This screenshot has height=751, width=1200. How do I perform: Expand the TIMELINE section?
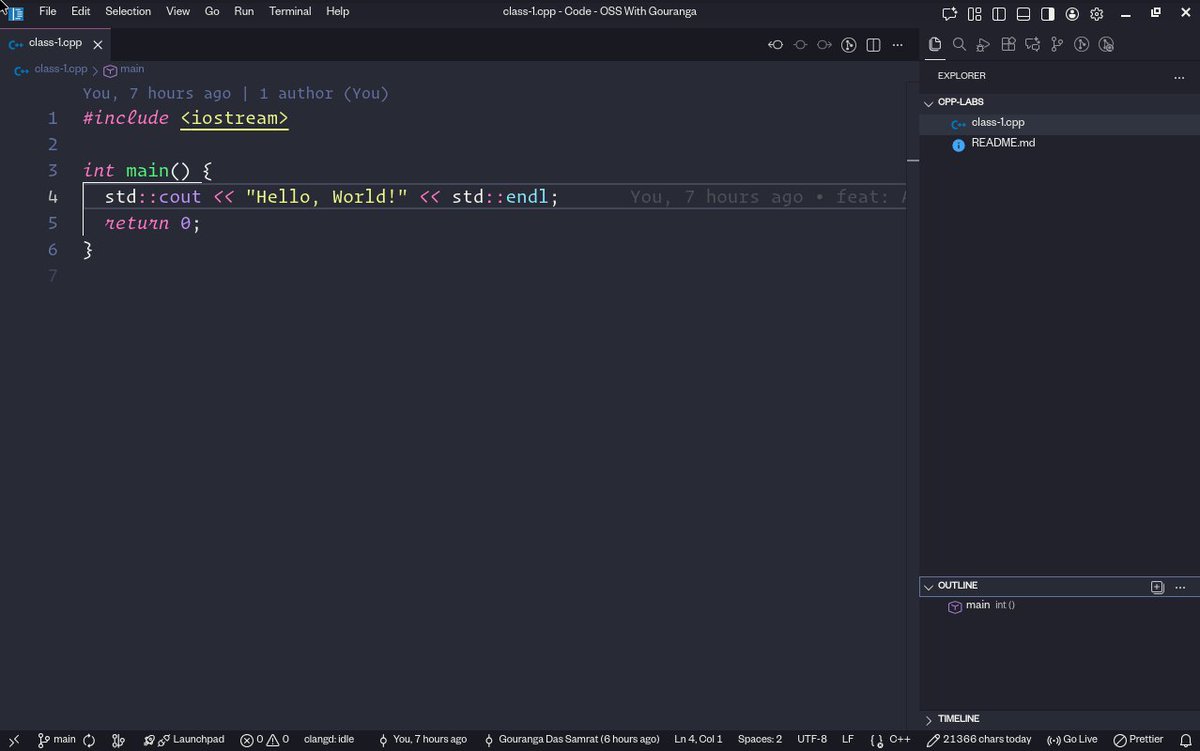(x=1059, y=719)
